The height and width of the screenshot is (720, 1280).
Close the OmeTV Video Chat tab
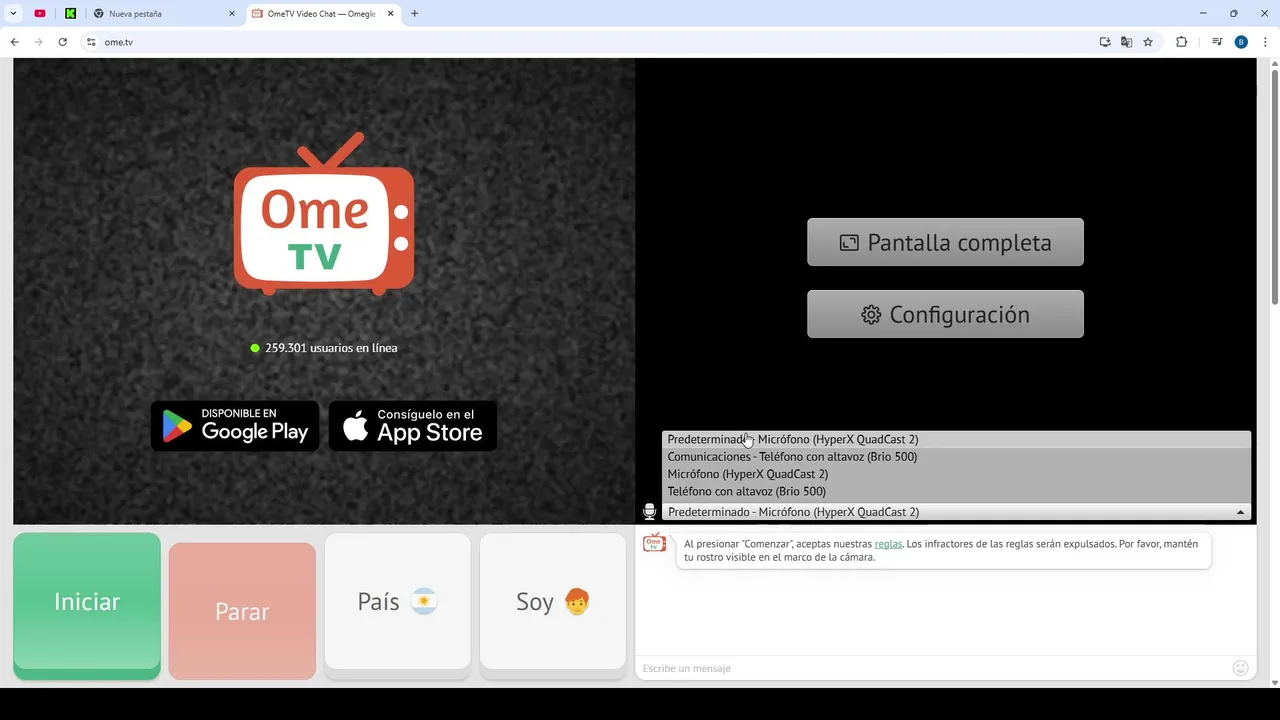tap(391, 14)
